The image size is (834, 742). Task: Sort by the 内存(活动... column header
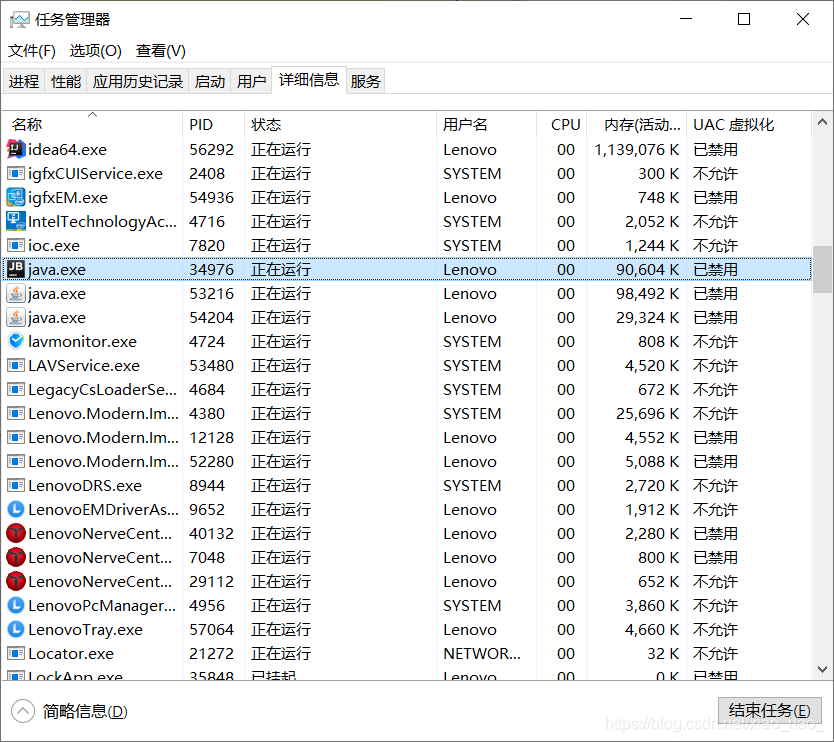pyautogui.click(x=637, y=124)
